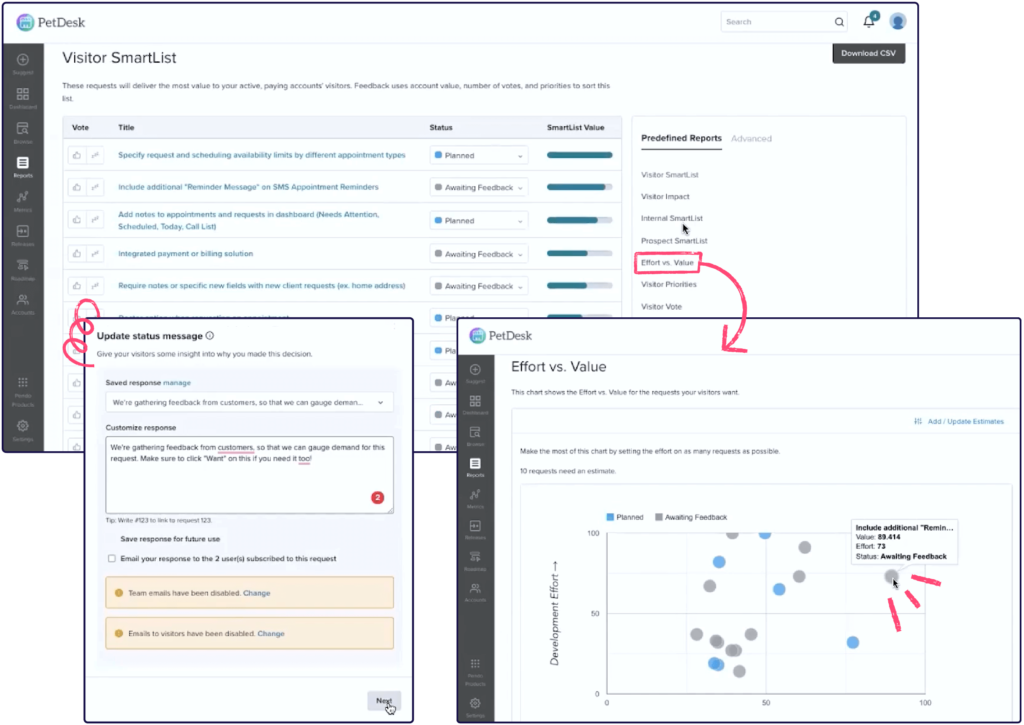1024x725 pixels.
Task: Switch to Predefined Reports tab
Action: [681, 138]
